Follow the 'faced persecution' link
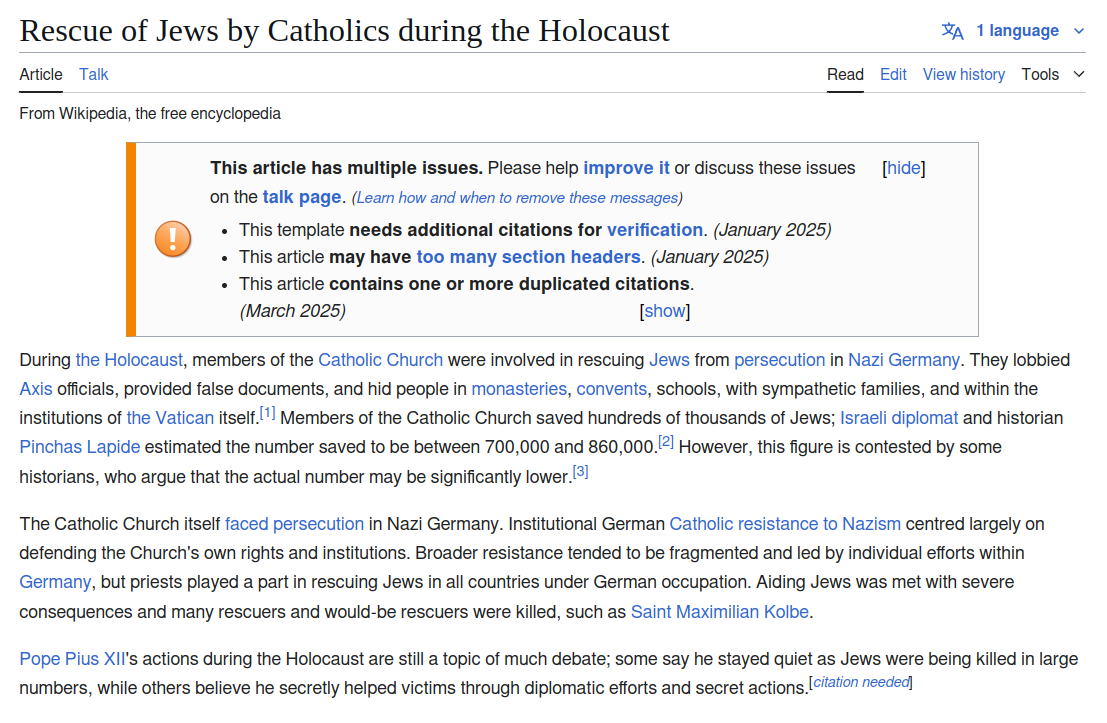The height and width of the screenshot is (723, 1107). 294,524
